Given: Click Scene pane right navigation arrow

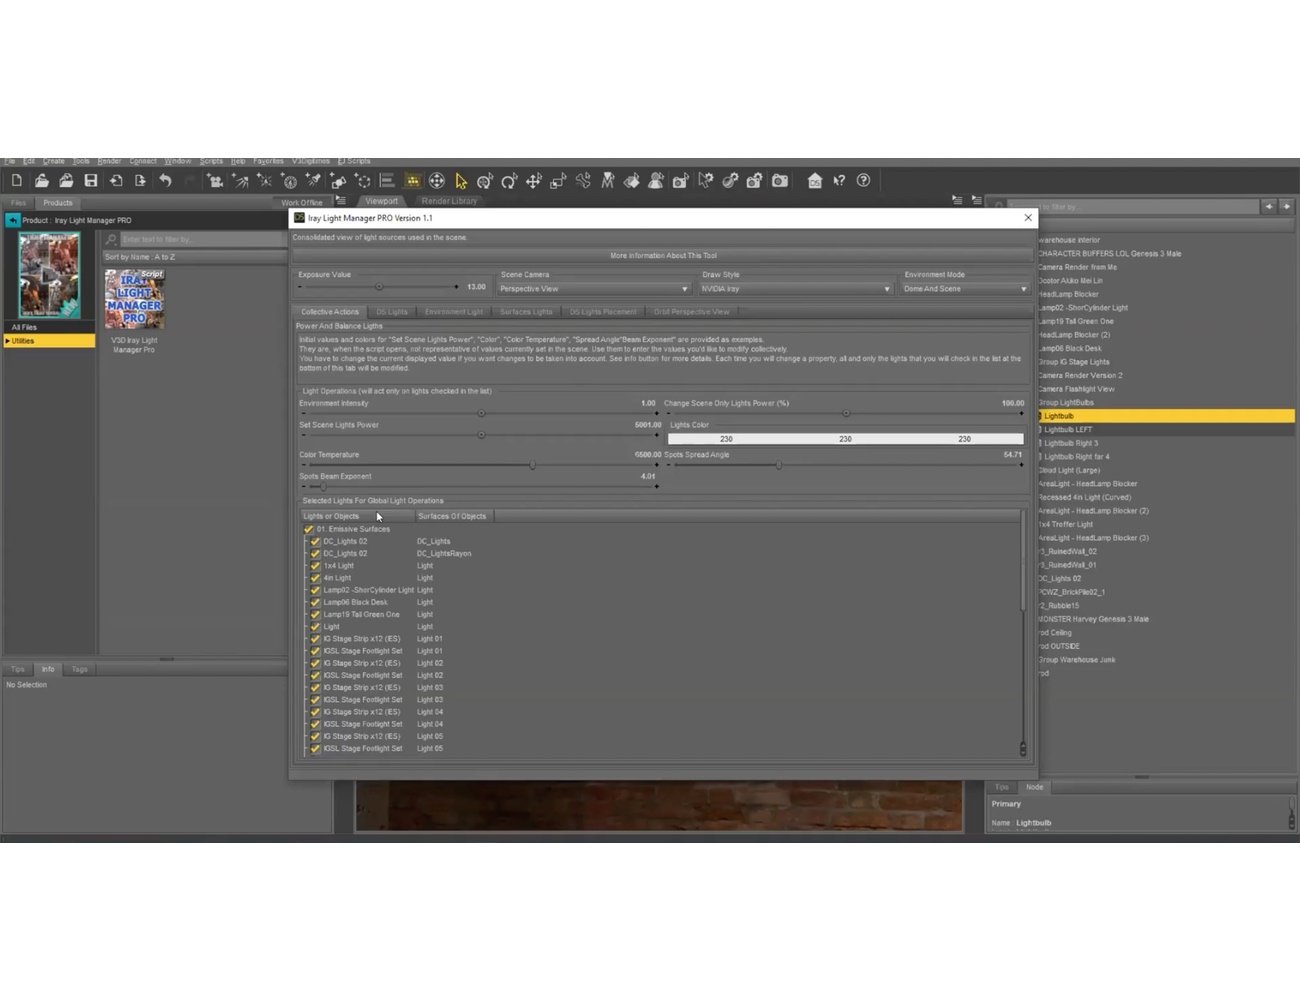Looking at the screenshot, I should [x=1287, y=206].
